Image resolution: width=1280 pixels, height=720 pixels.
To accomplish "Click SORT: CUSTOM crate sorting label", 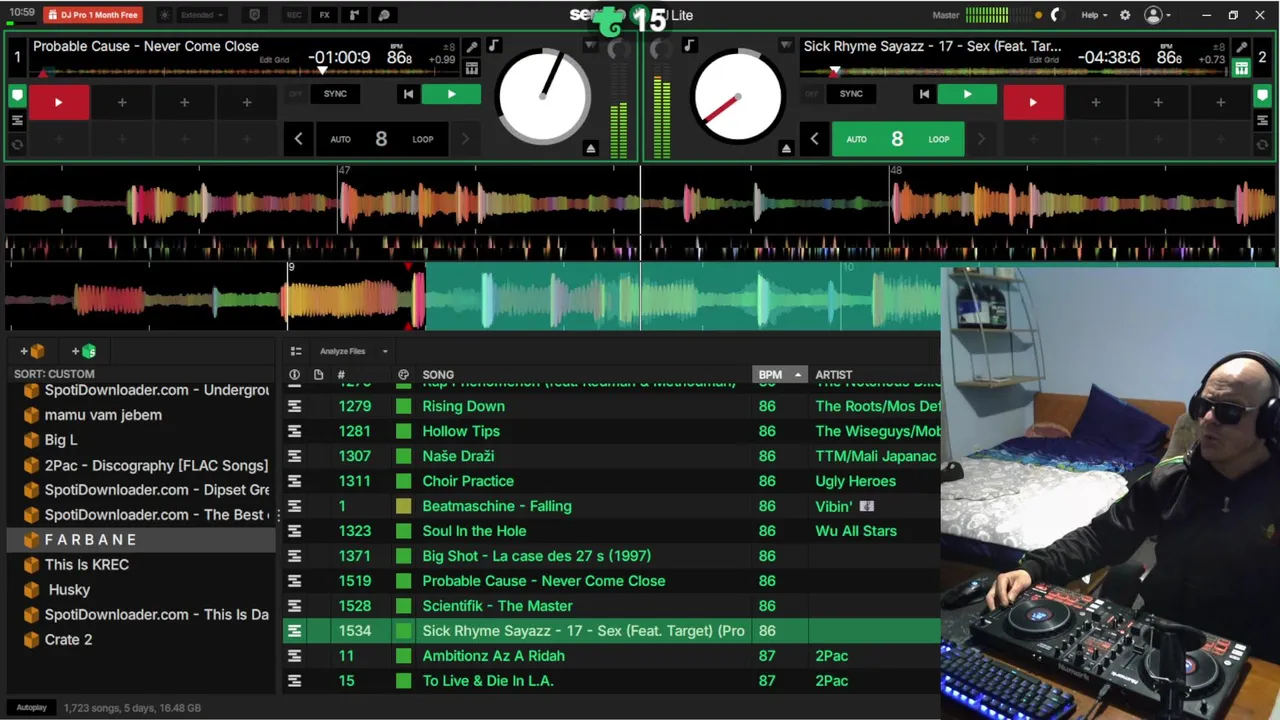I will click(54, 374).
